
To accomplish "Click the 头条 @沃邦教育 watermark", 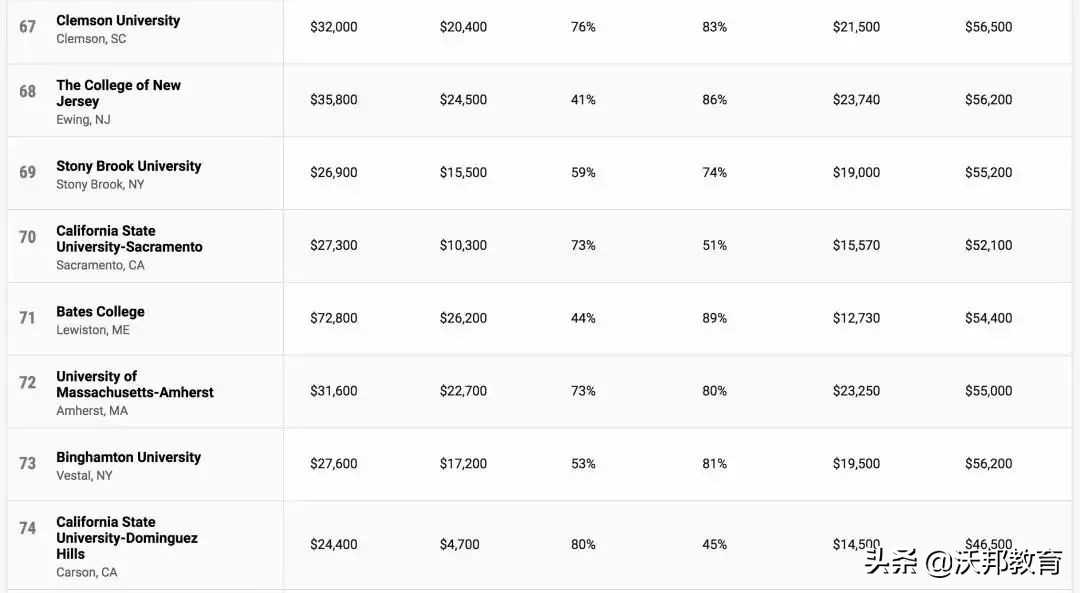I will pyautogui.click(x=963, y=563).
